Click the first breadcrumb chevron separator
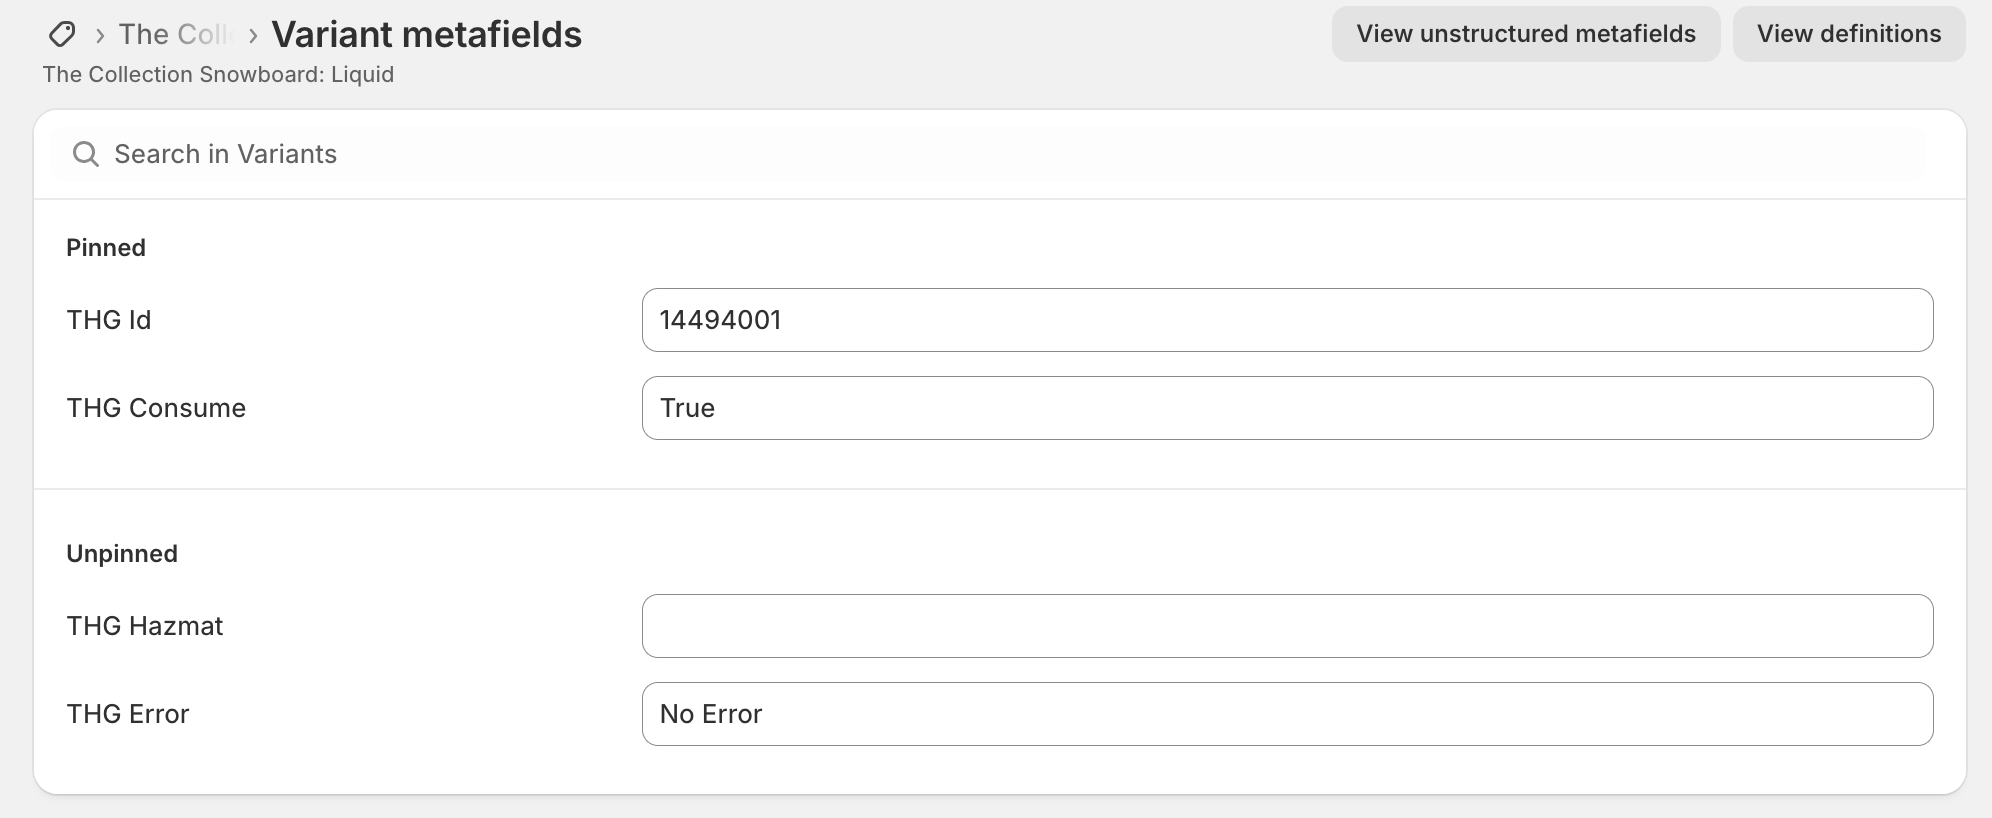This screenshot has width=1992, height=818. [x=100, y=36]
